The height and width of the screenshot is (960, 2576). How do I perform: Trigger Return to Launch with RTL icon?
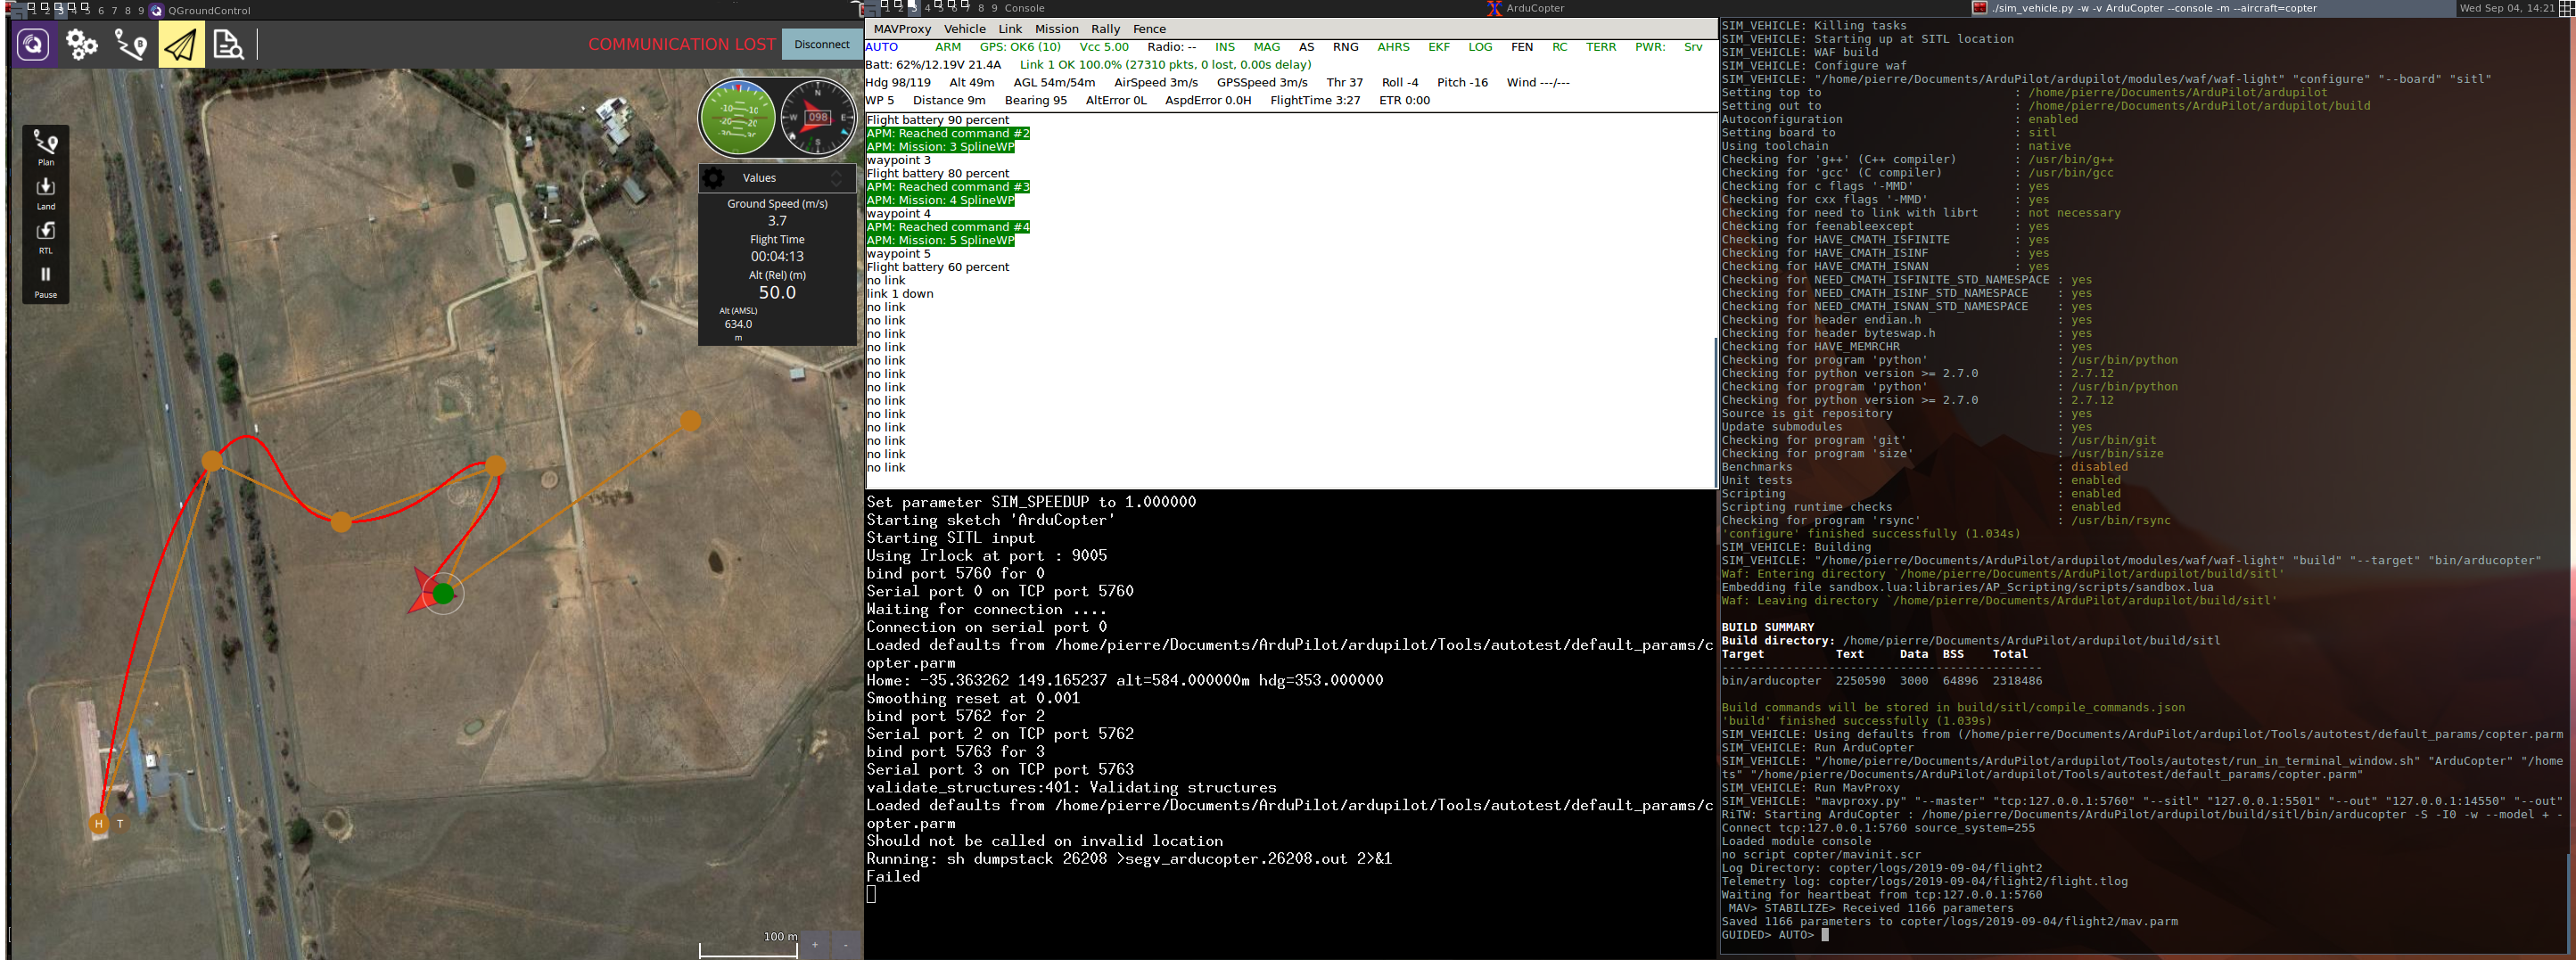45,236
